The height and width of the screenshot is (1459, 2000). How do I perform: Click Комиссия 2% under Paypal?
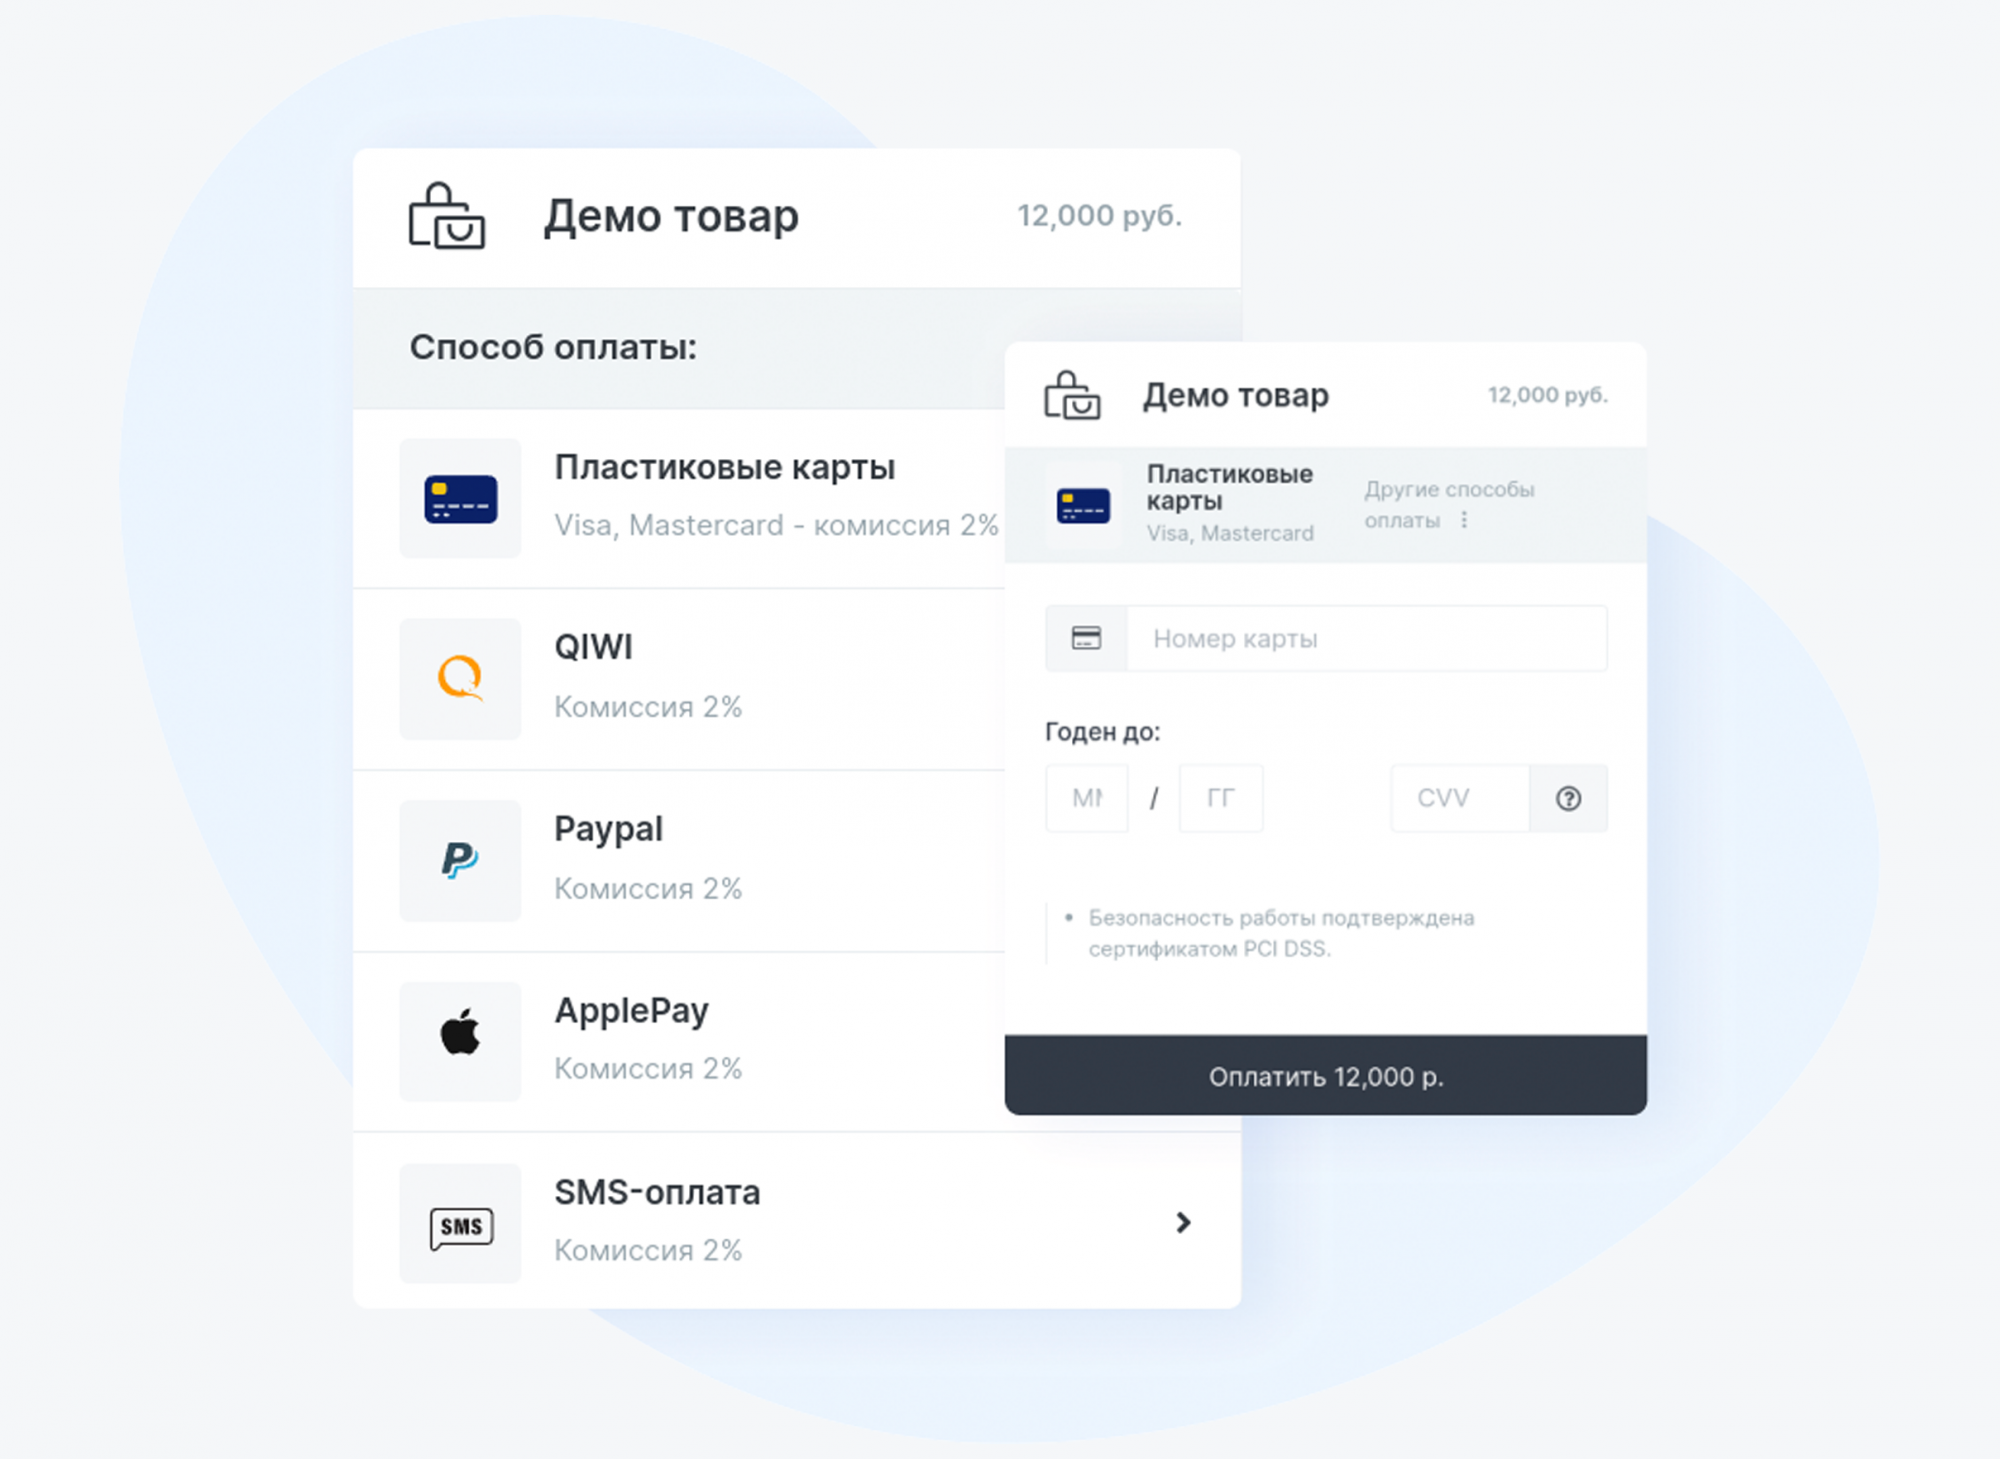tap(648, 888)
